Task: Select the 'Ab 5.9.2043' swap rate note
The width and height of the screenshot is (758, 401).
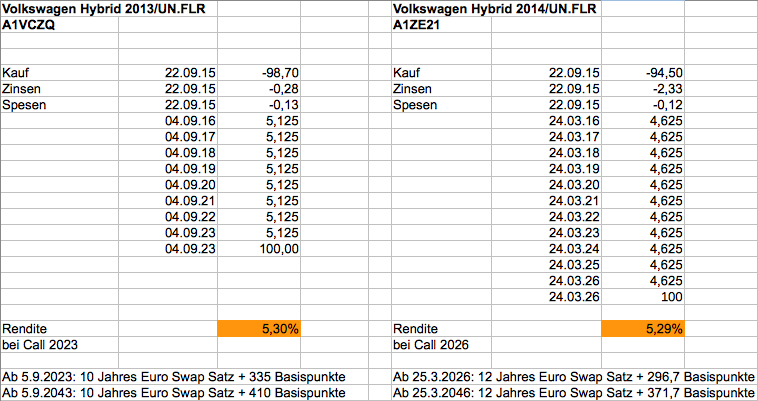Action: 174,393
